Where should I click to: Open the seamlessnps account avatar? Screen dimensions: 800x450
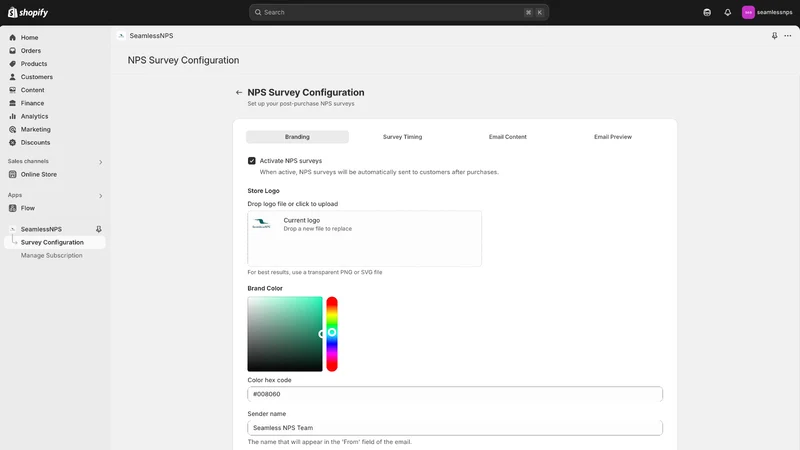coord(748,12)
